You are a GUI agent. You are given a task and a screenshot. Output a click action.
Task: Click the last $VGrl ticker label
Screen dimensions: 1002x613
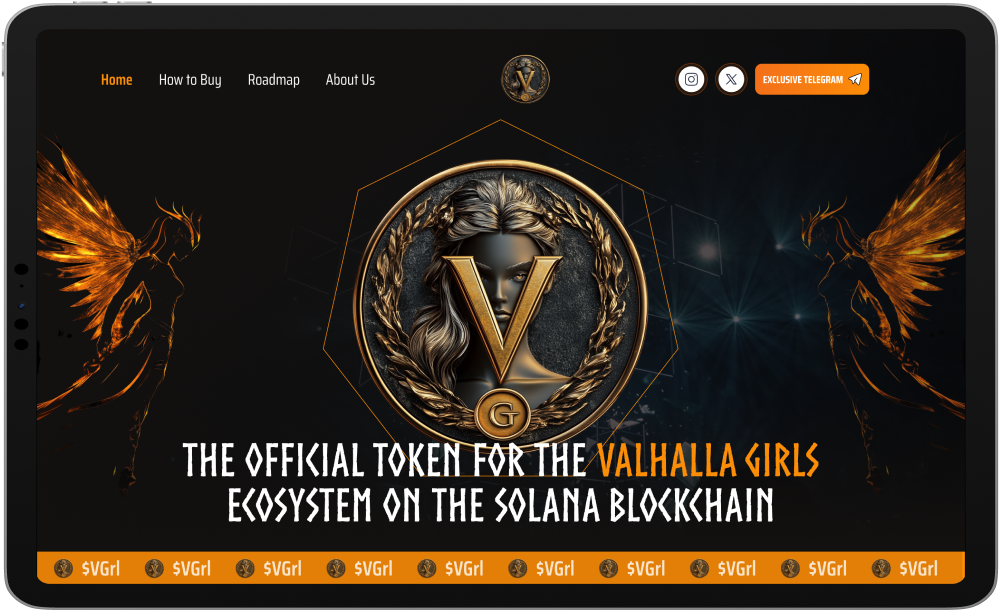[x=918, y=568]
